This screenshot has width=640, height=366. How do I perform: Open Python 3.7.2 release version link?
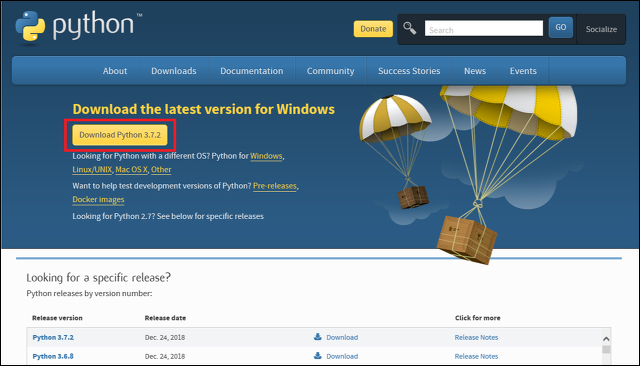tap(53, 337)
